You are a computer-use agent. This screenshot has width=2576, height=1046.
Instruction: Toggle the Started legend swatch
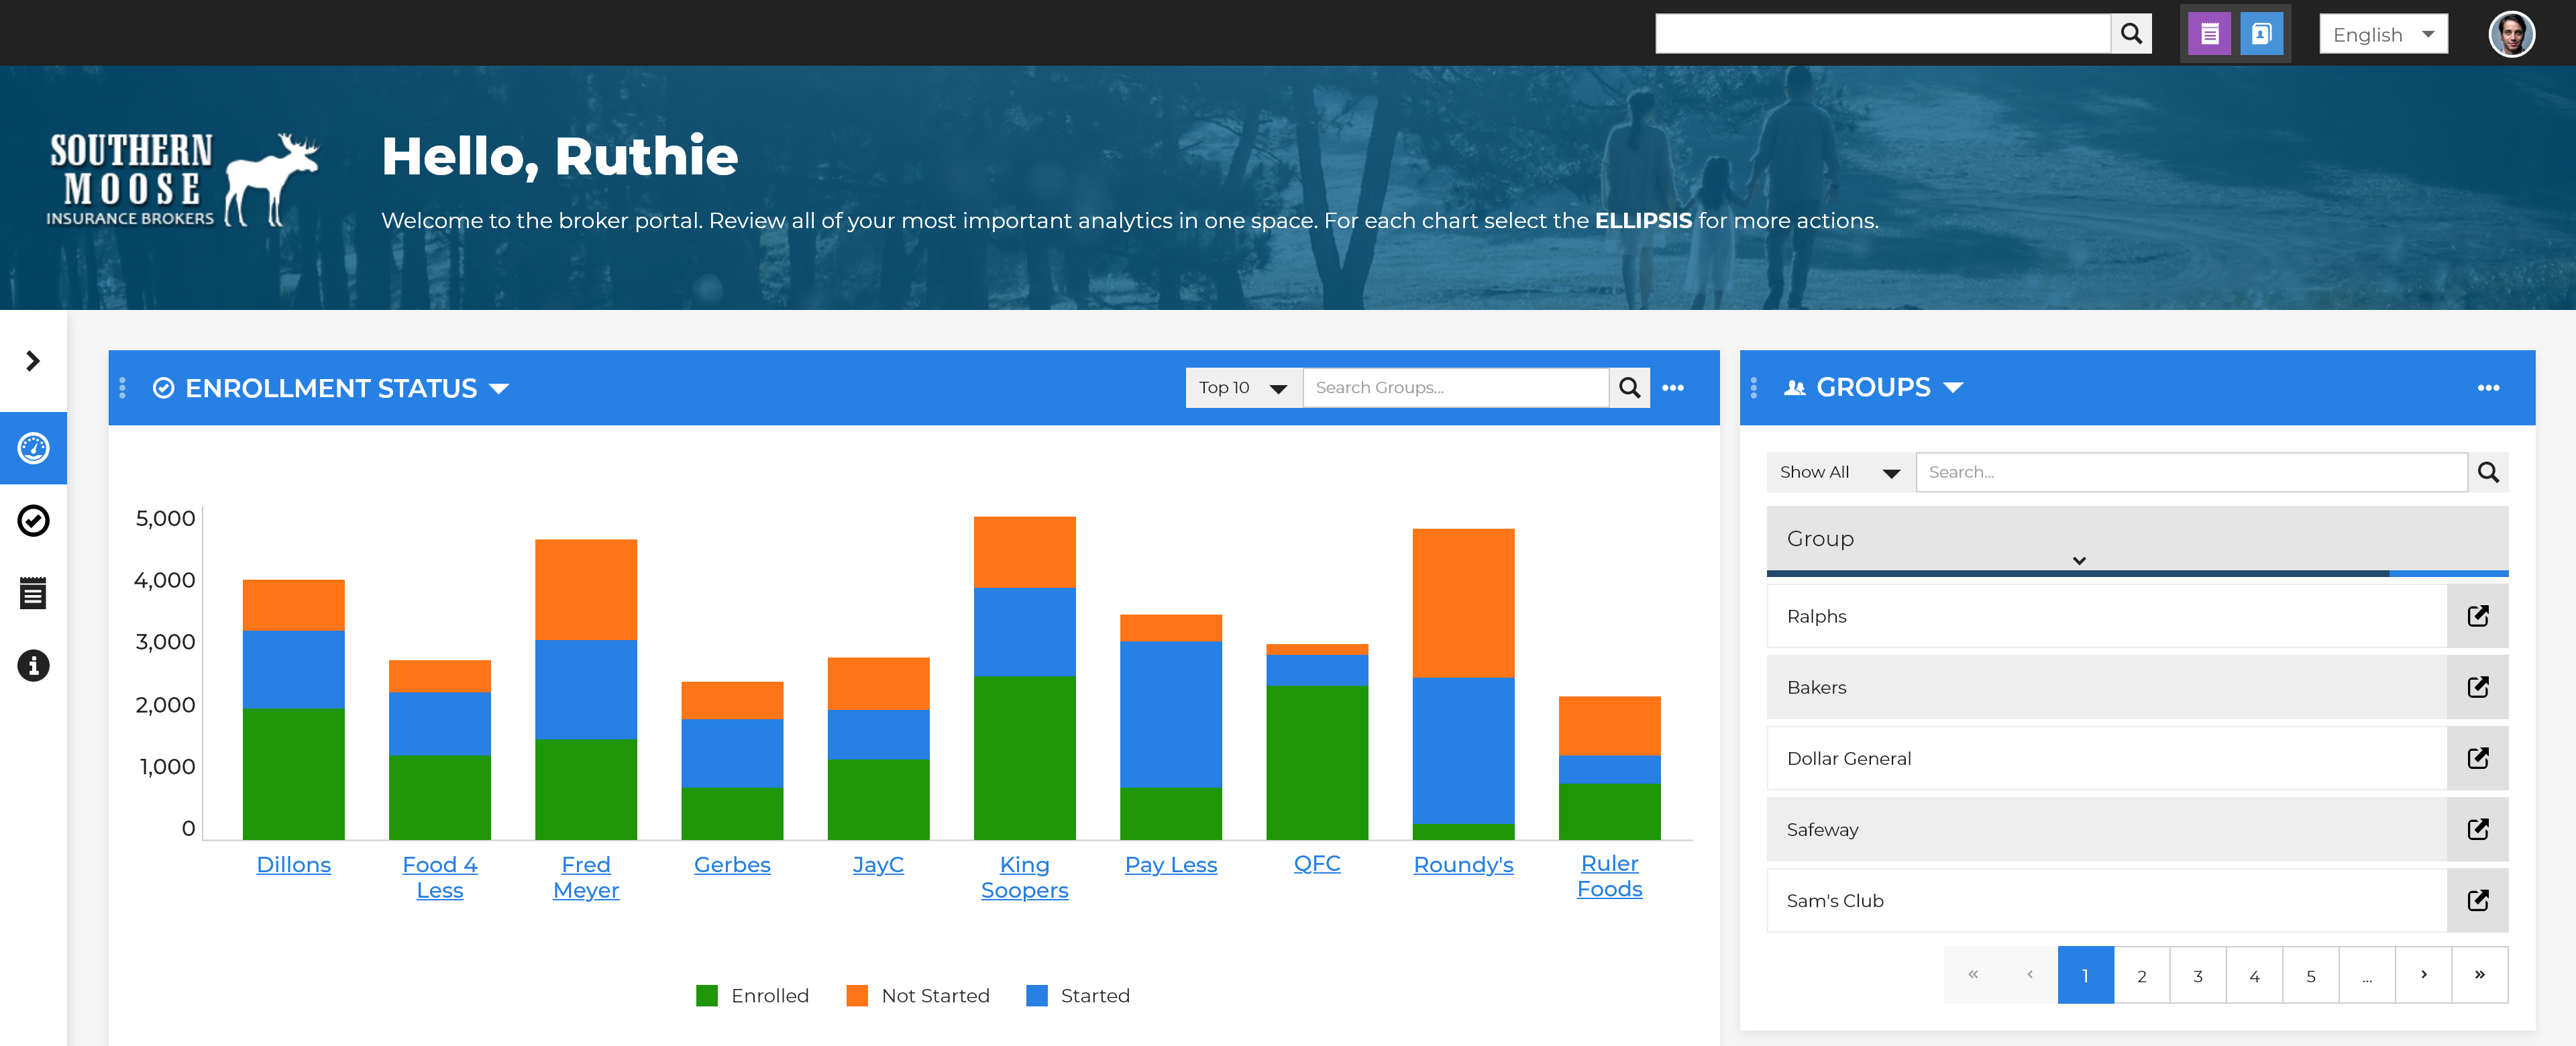1037,996
